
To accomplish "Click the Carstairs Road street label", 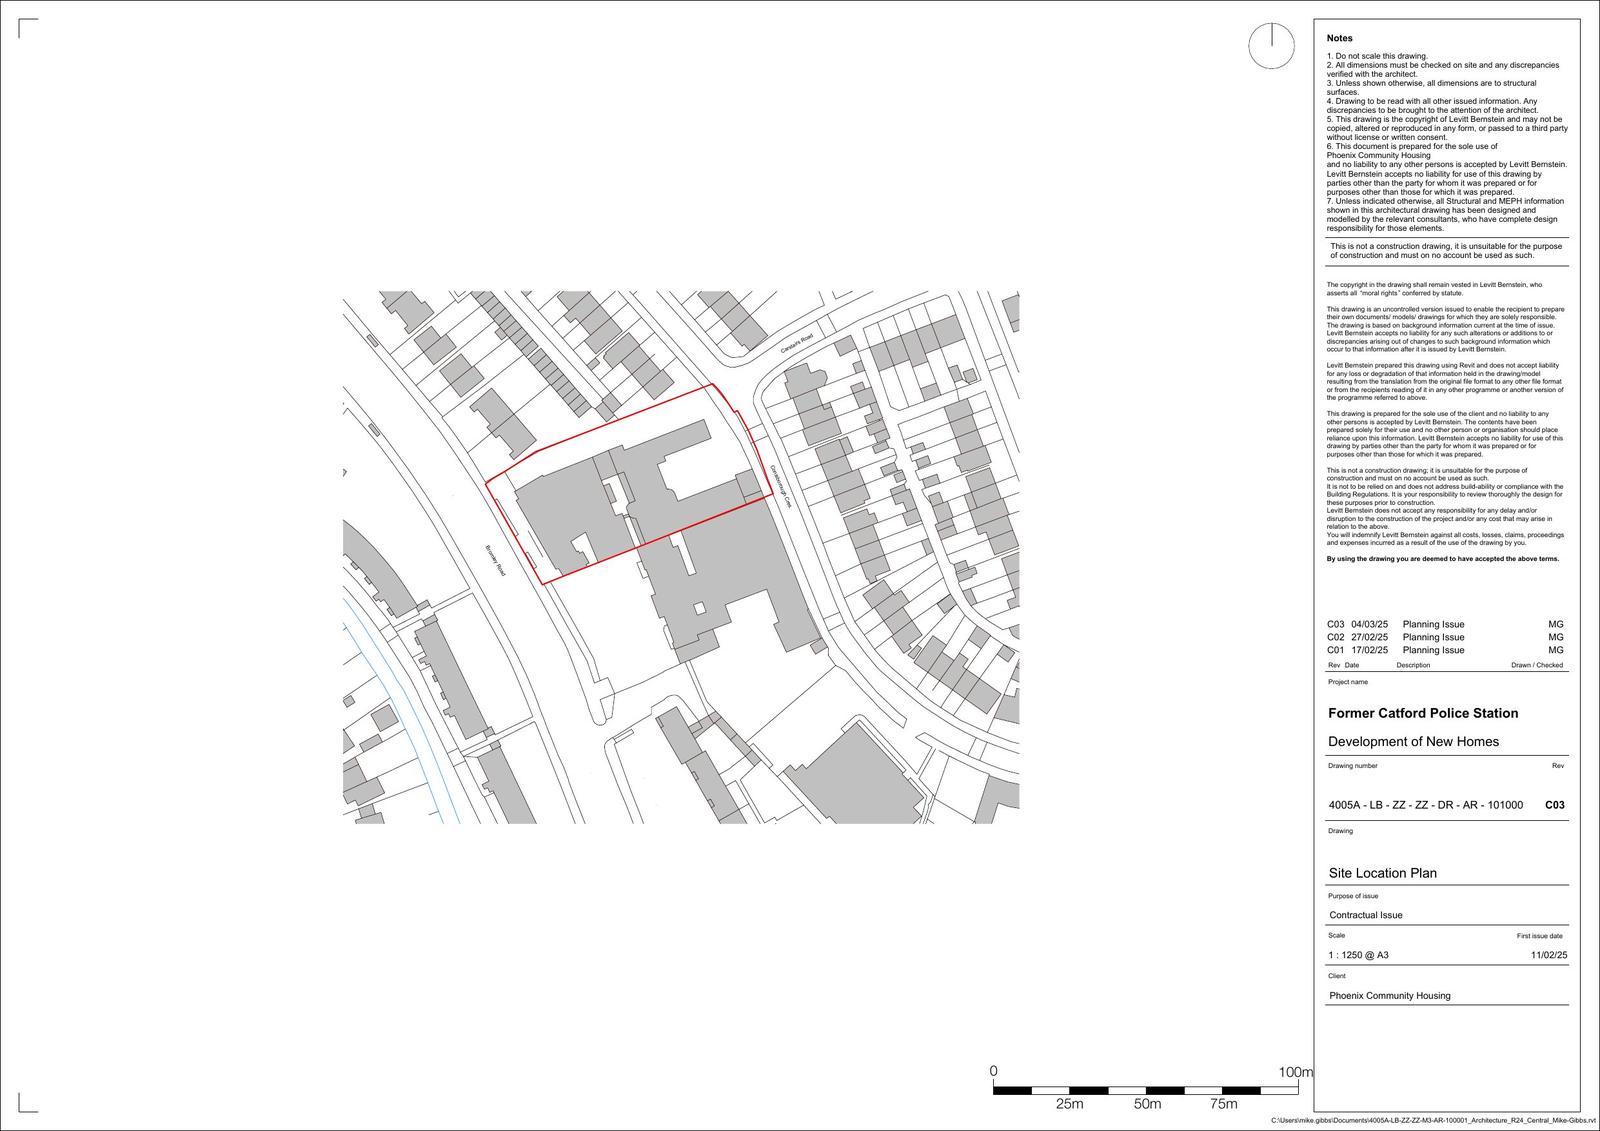I will 798,344.
